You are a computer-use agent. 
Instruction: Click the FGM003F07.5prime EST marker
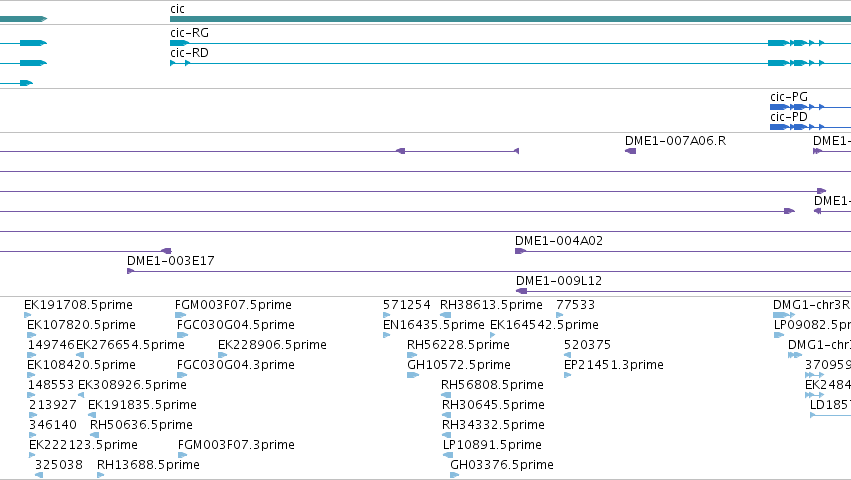pyautogui.click(x=181, y=315)
